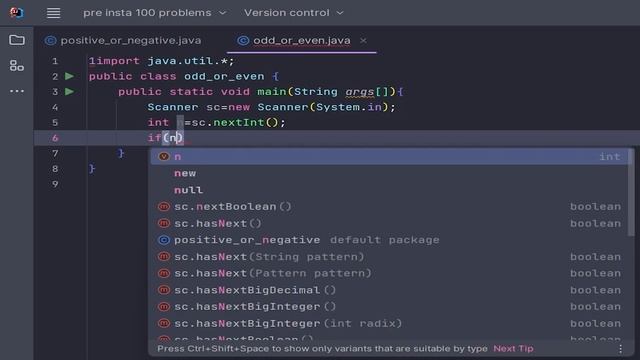Image resolution: width=640 pixels, height=360 pixels.
Task: Select positive_or_negative default package suggestion
Action: [390, 240]
